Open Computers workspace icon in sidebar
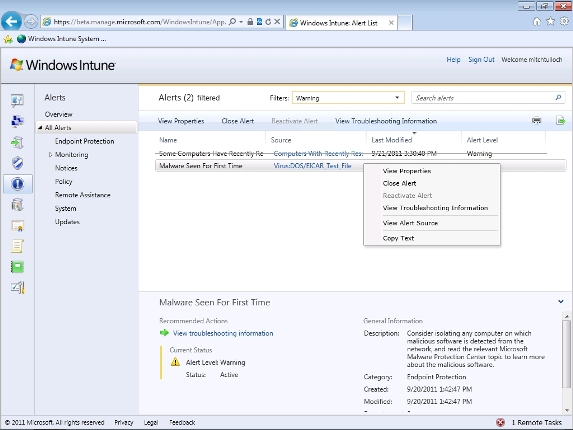 click(x=17, y=121)
